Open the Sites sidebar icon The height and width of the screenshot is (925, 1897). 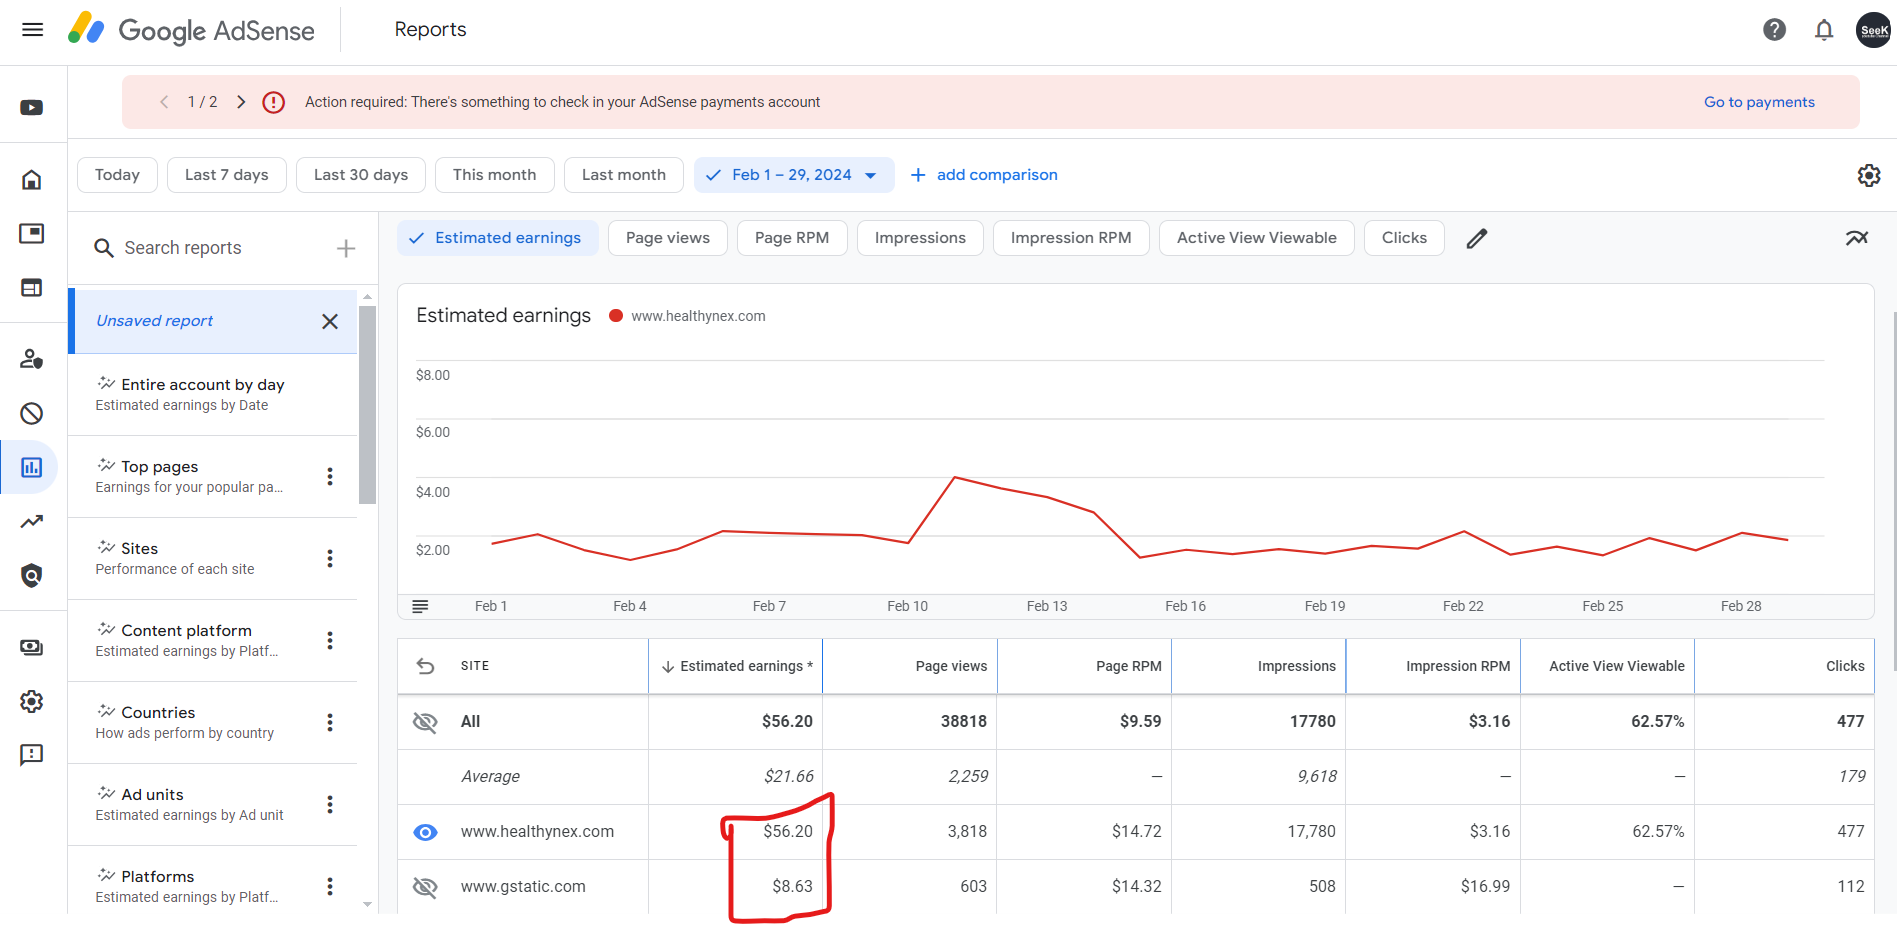point(32,288)
